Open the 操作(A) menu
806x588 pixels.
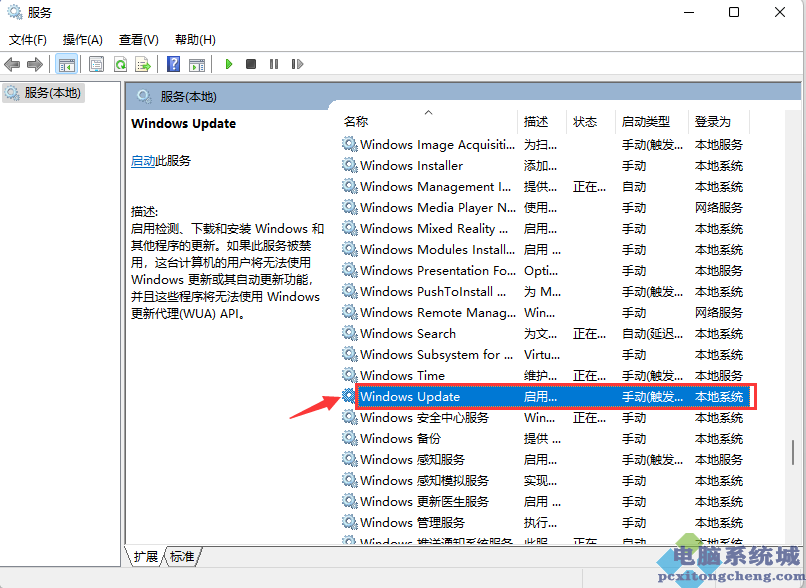(x=83, y=40)
